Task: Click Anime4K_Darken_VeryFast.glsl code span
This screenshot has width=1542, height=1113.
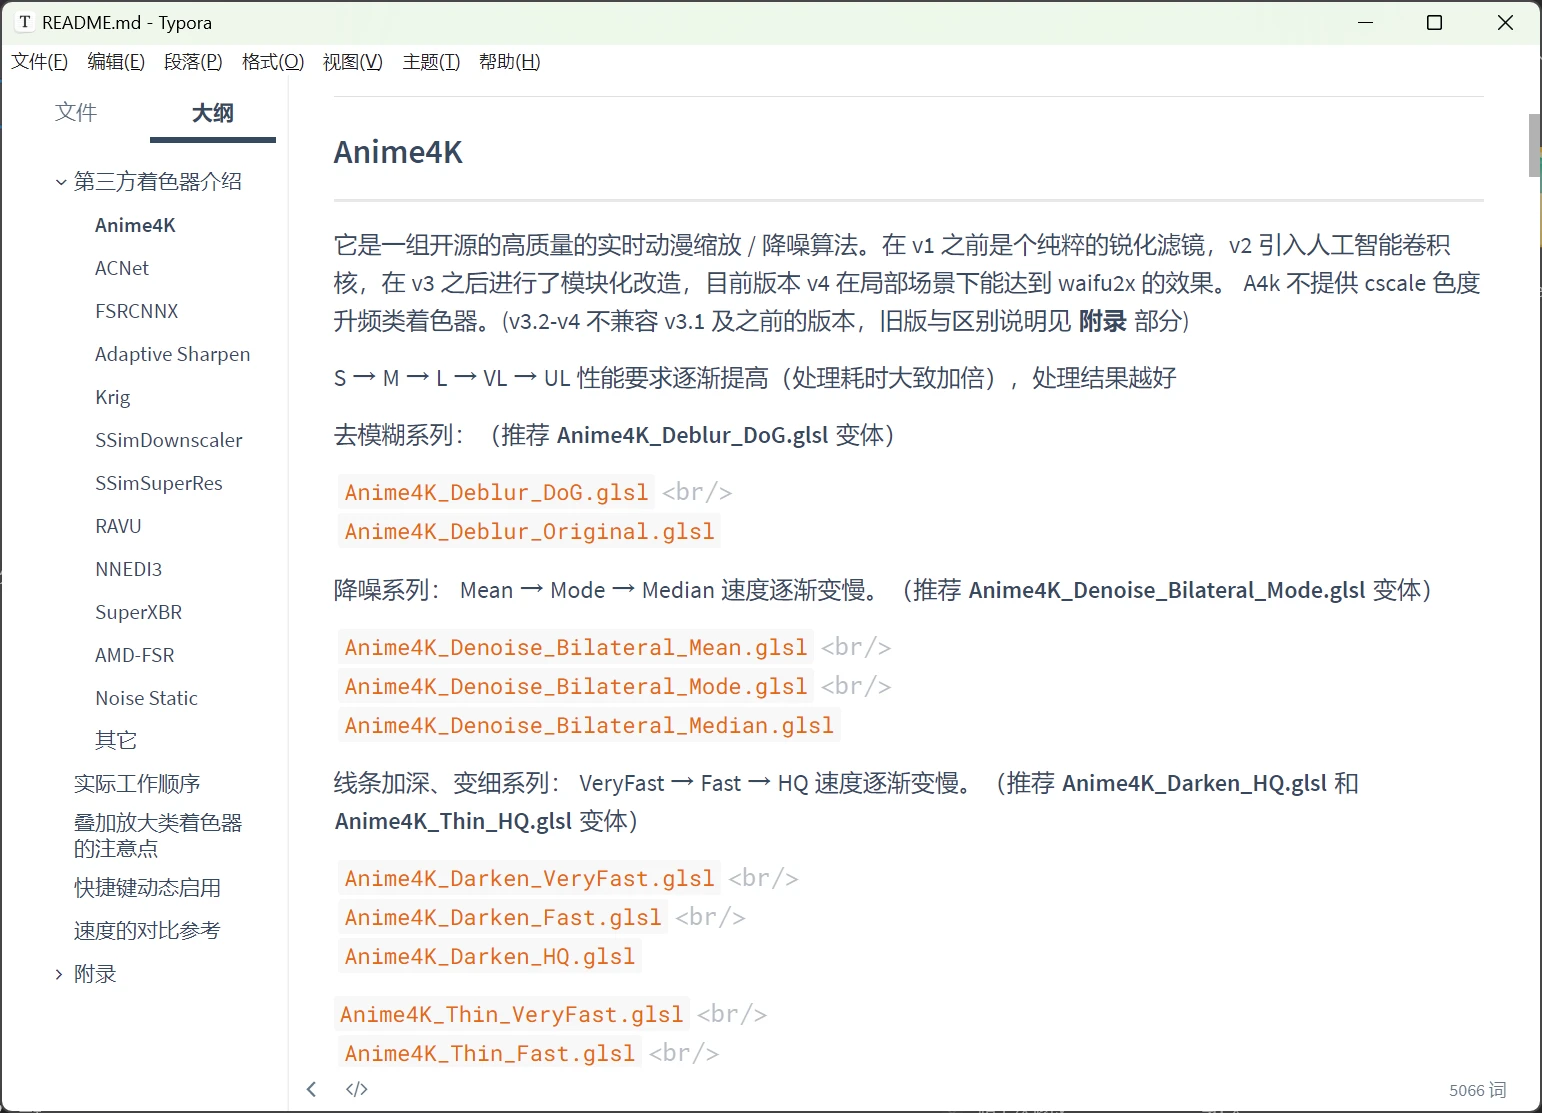Action: click(x=529, y=878)
